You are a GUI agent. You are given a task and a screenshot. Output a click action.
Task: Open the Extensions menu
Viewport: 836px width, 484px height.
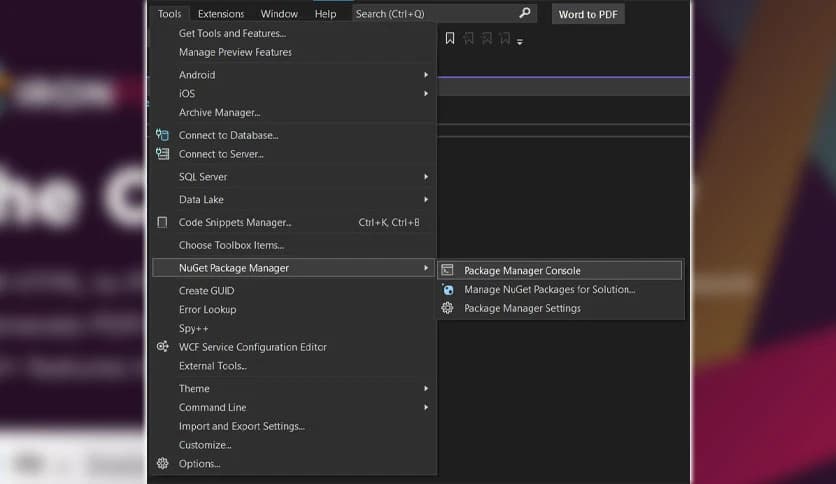(x=220, y=14)
